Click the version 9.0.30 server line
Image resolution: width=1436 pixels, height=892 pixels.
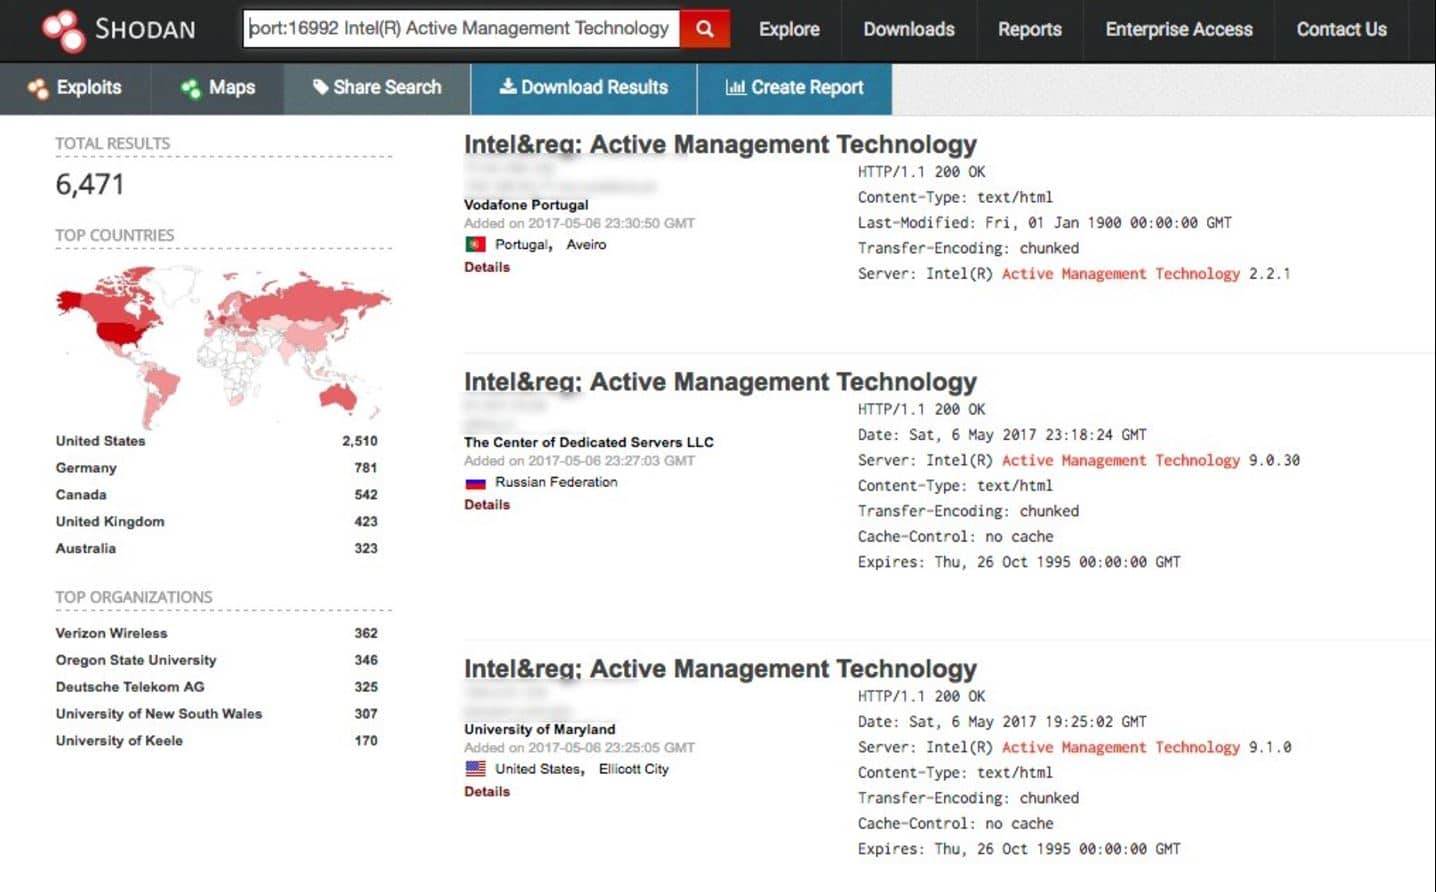pyautogui.click(x=1079, y=461)
